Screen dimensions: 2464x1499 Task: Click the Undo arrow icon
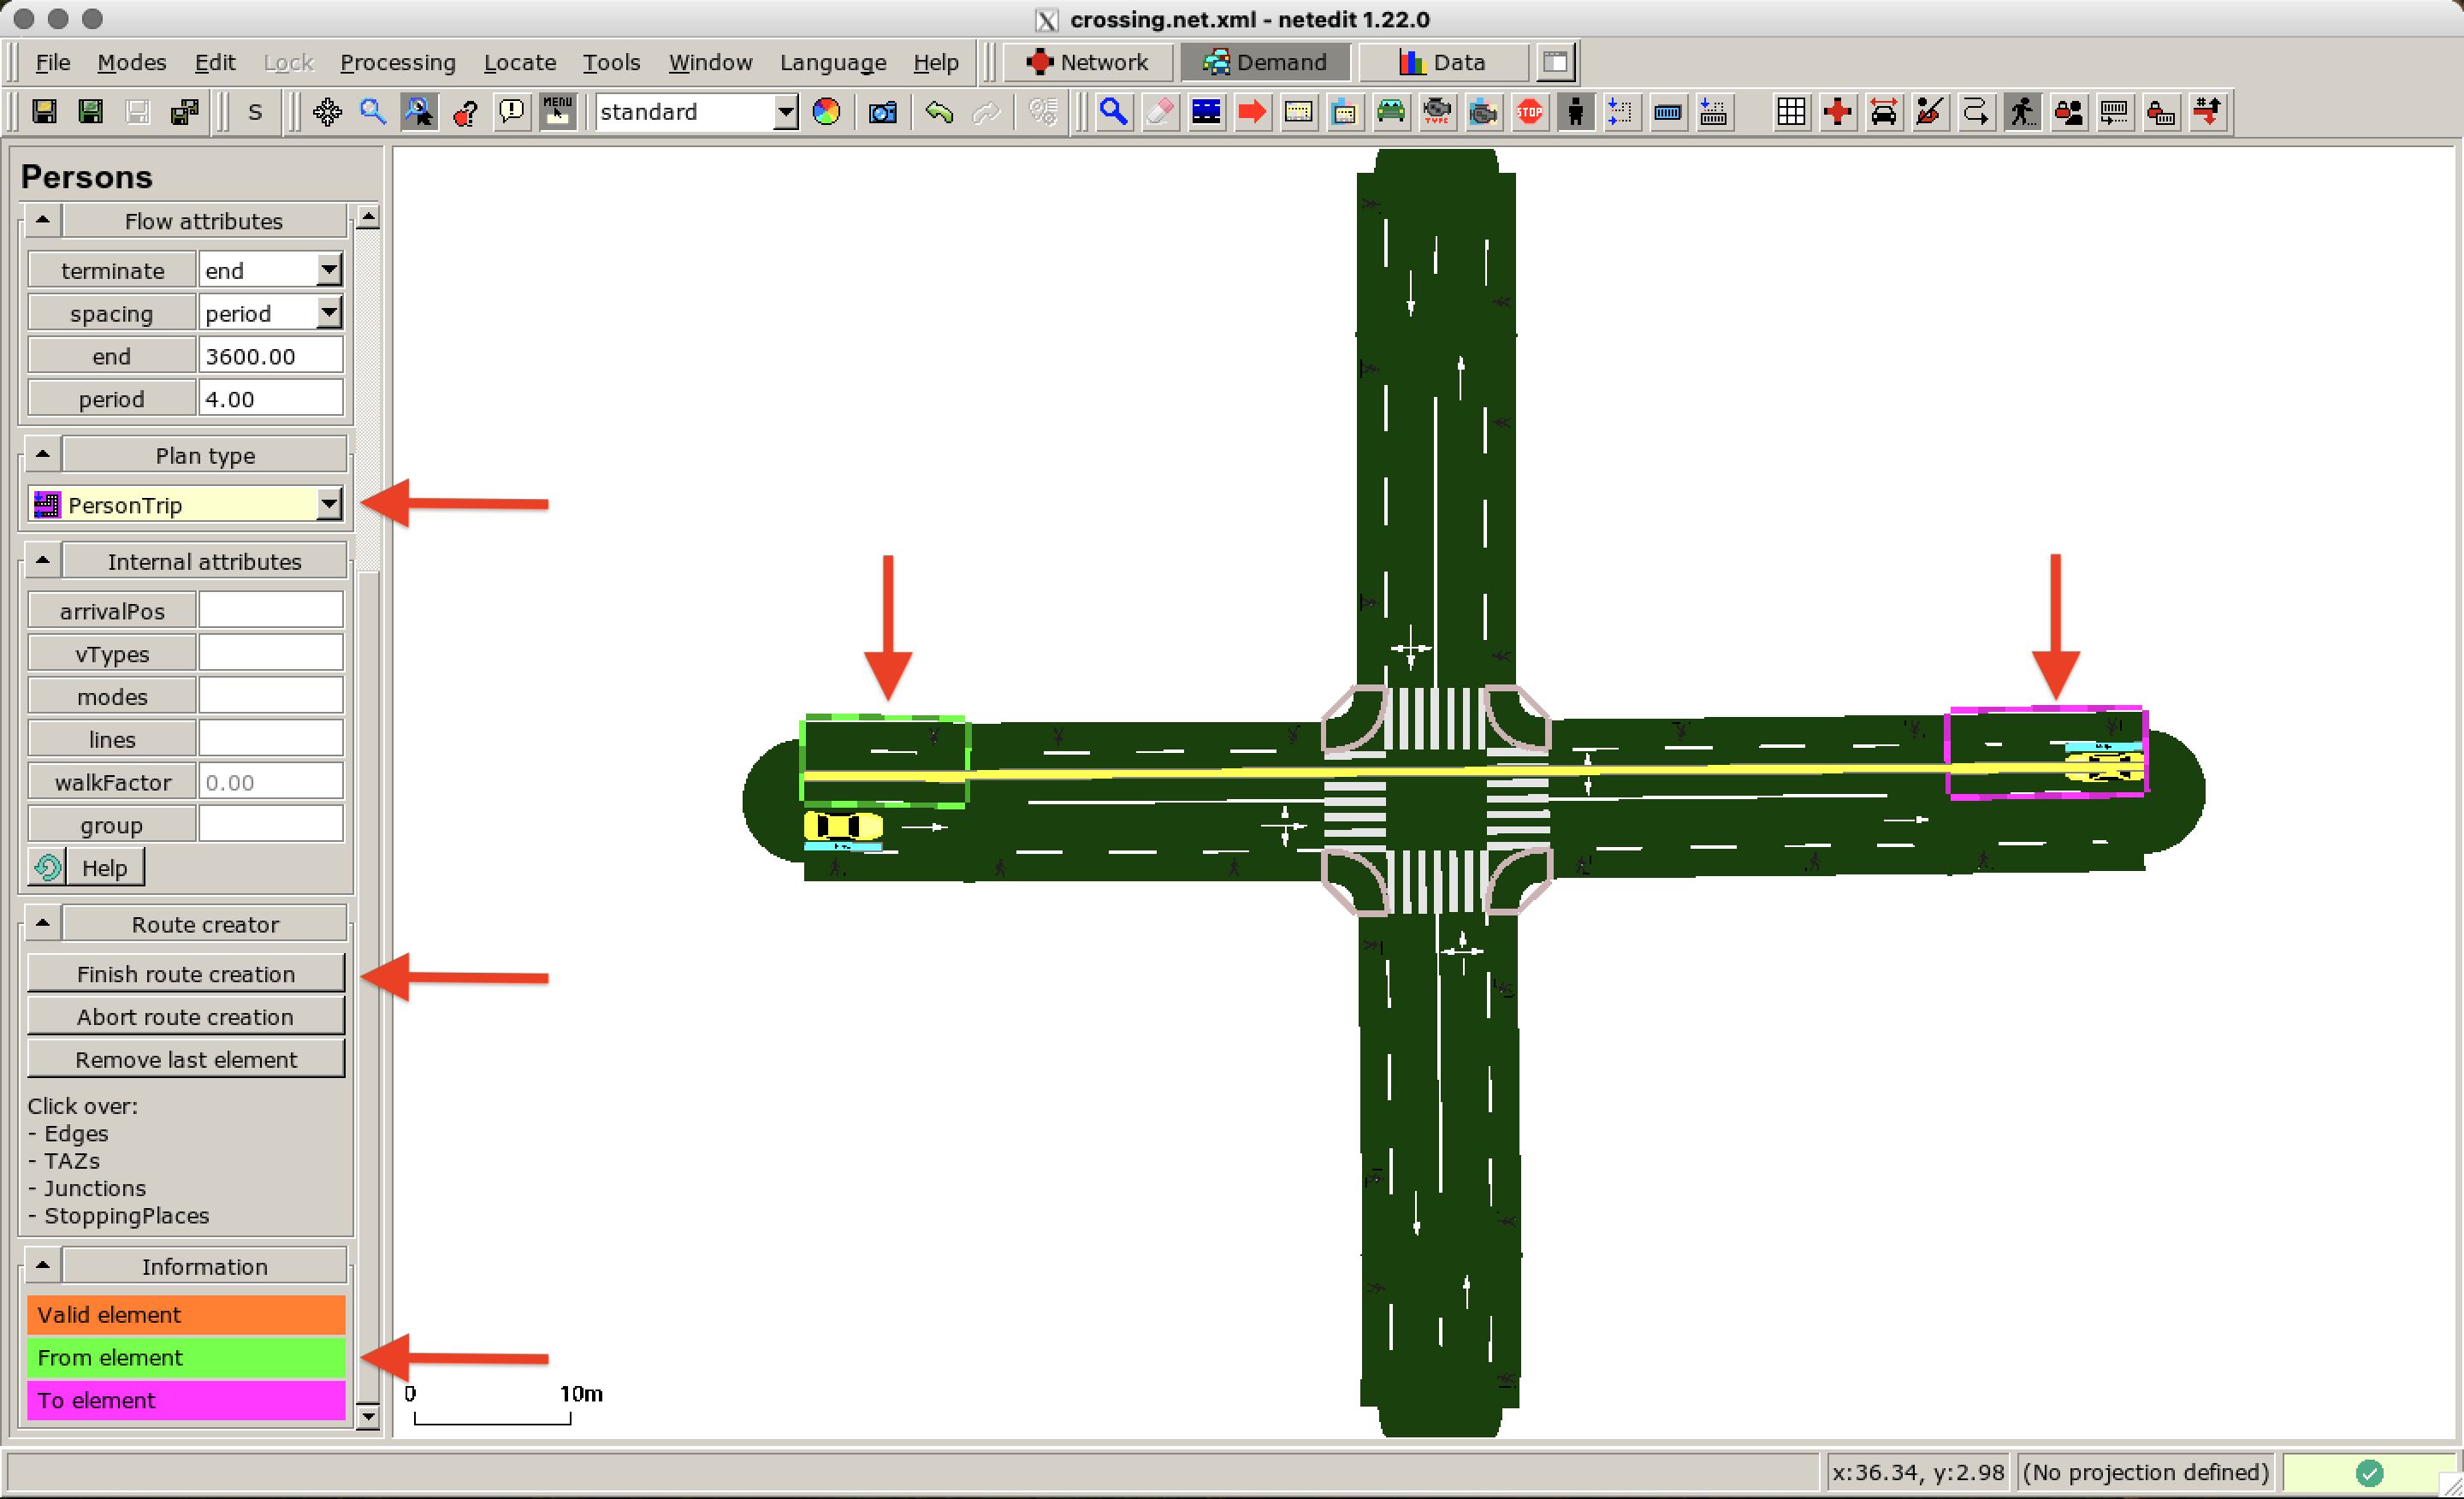point(939,112)
